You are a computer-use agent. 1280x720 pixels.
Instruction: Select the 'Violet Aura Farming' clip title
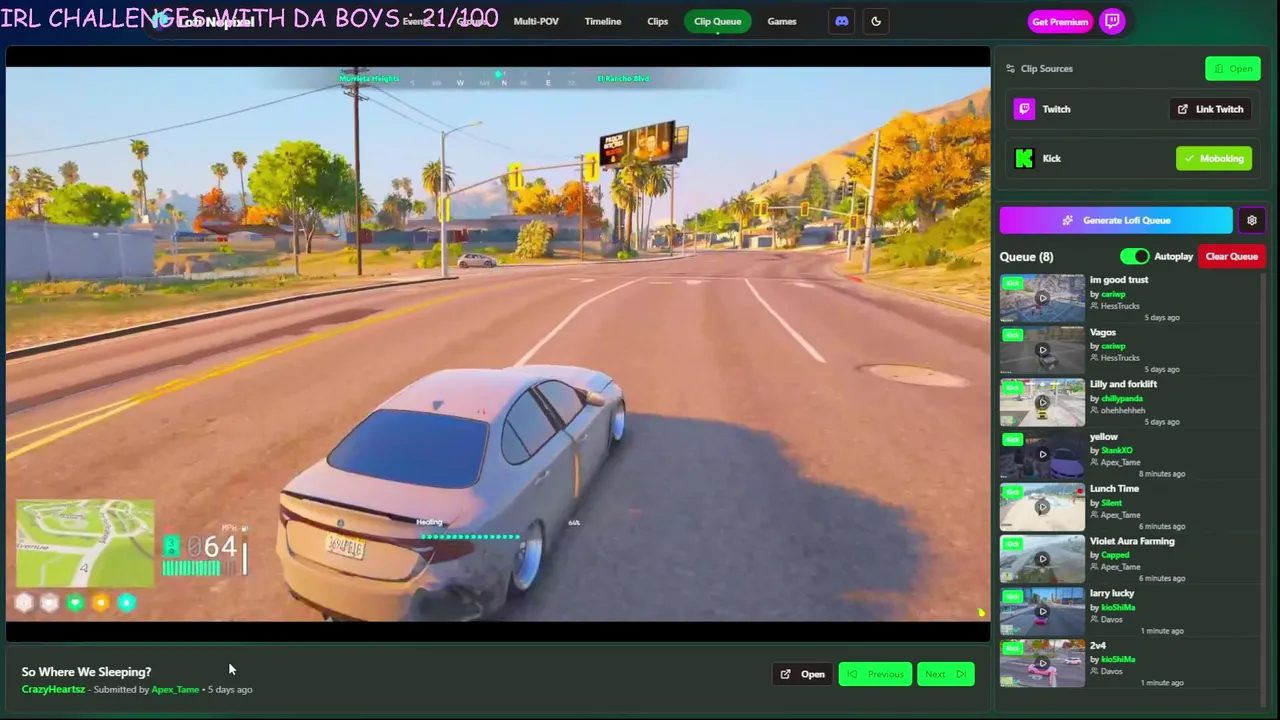pos(1132,541)
